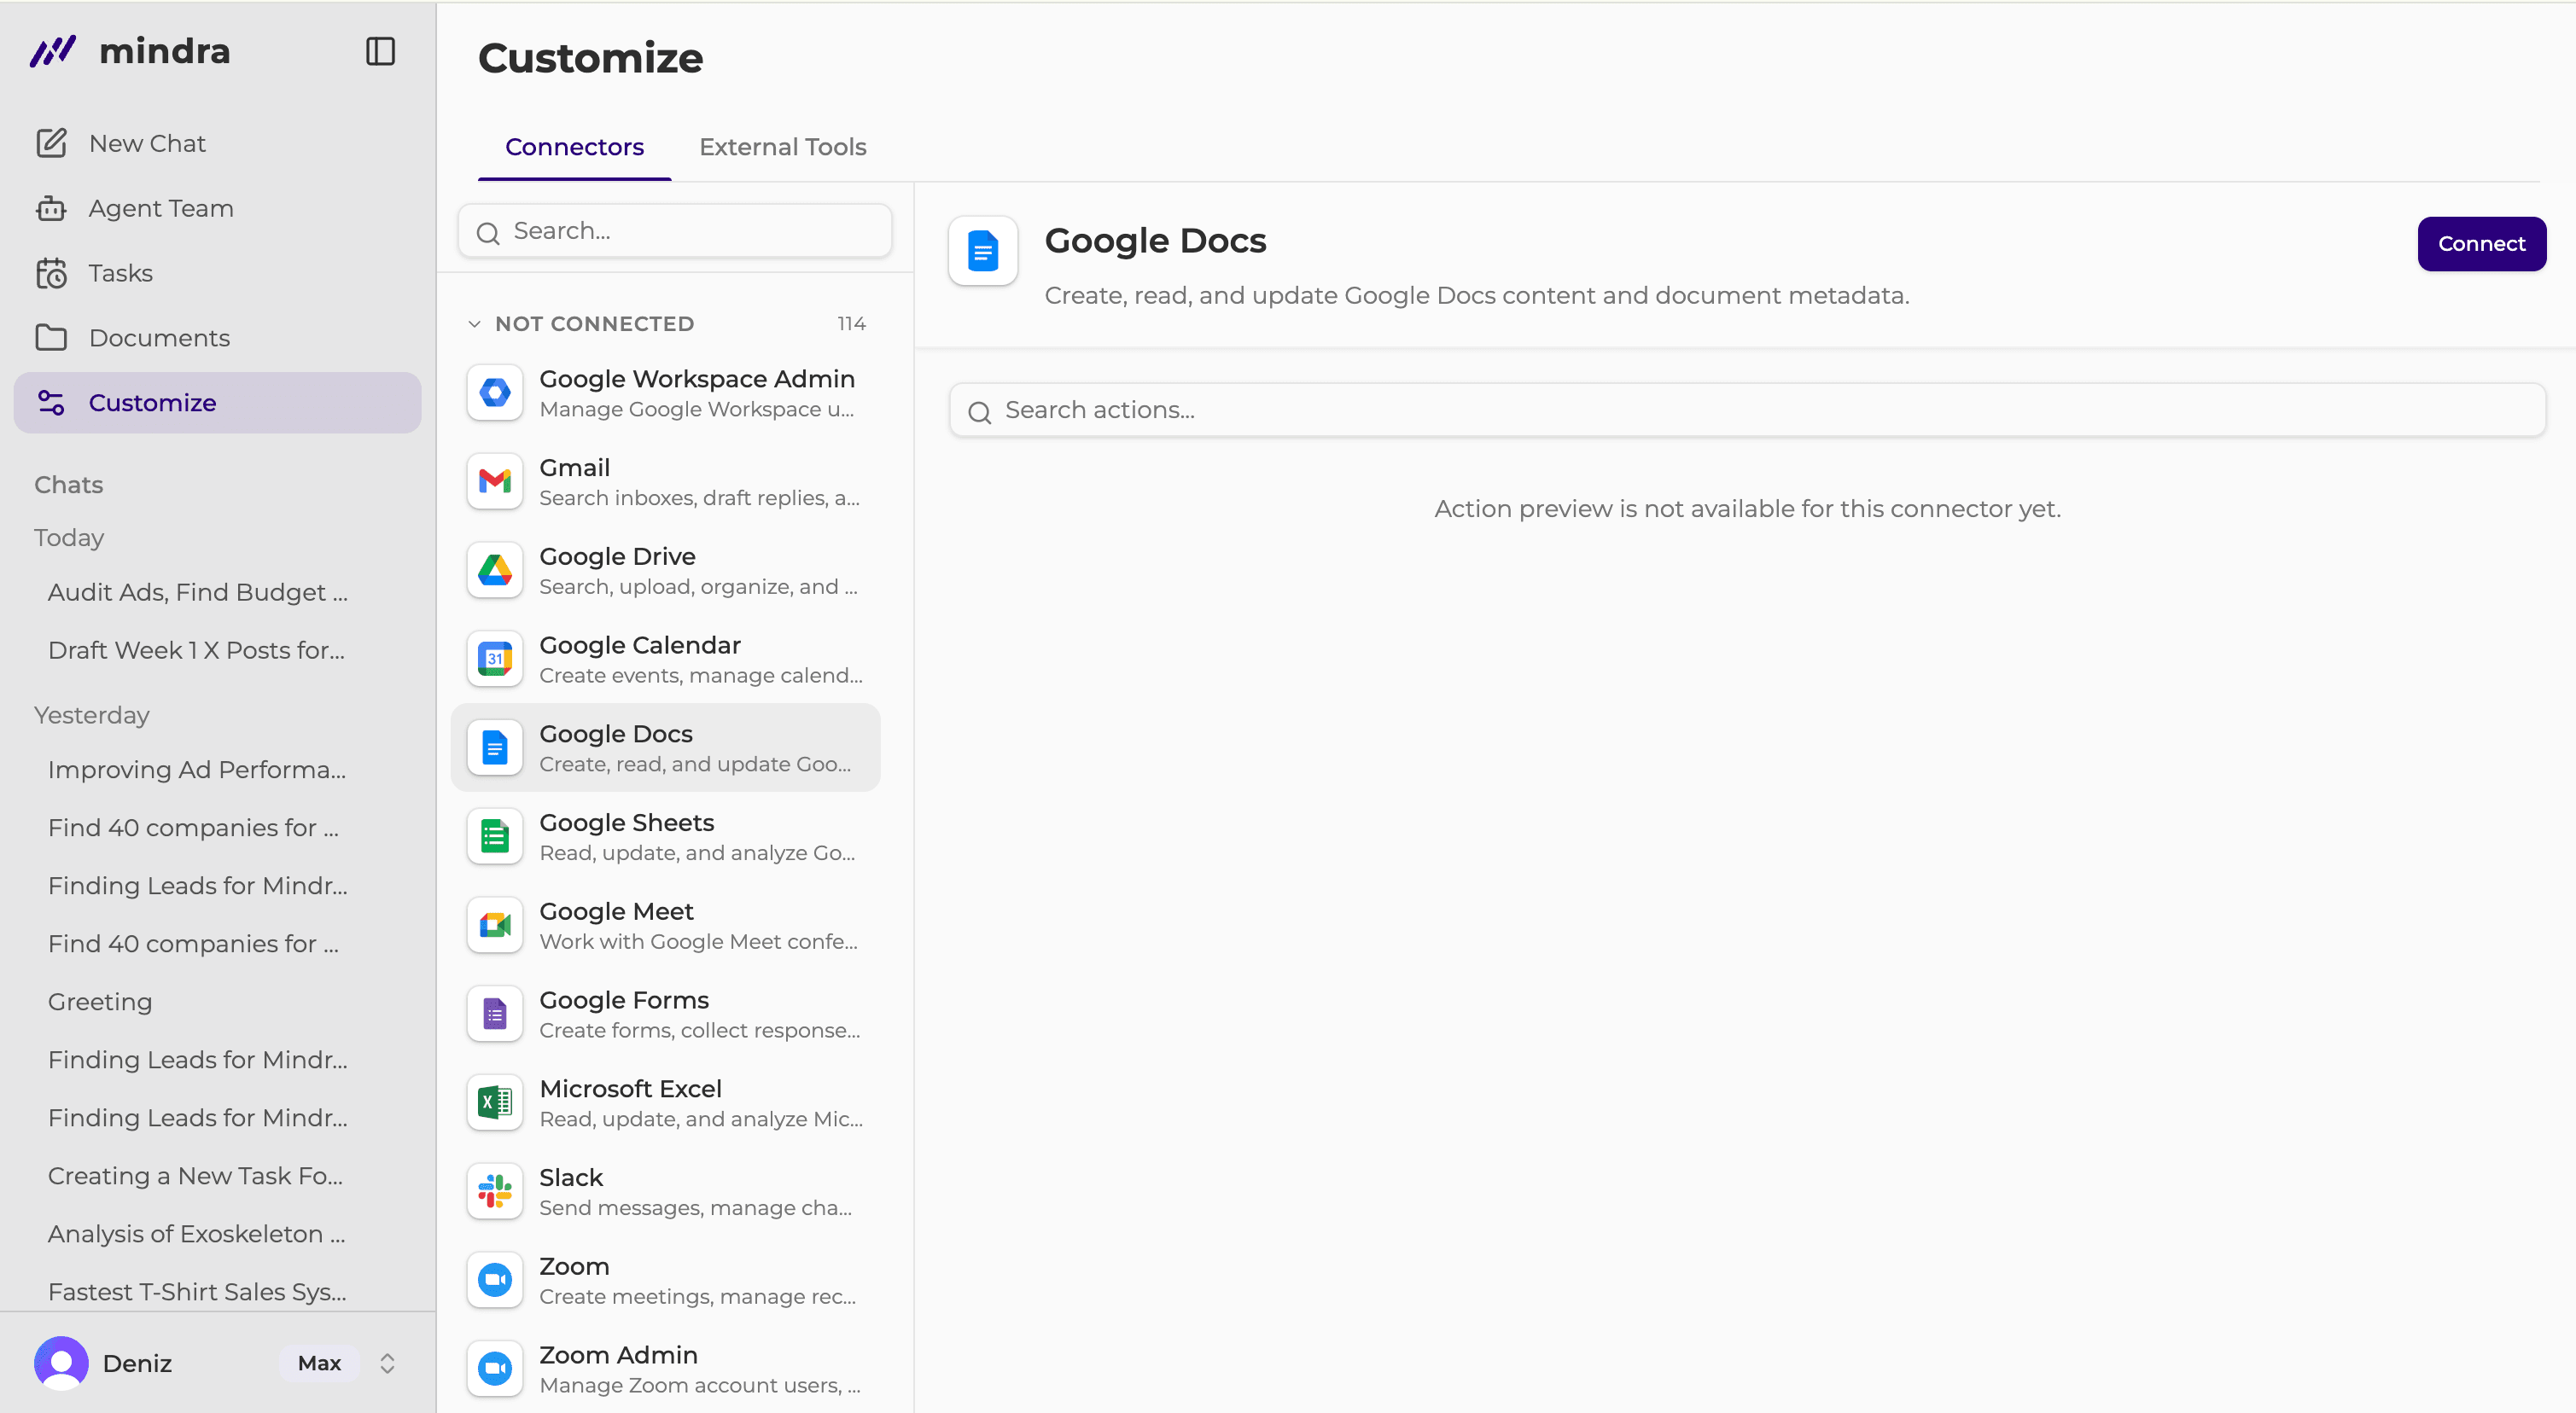The height and width of the screenshot is (1413, 2576).
Task: Collapse the Not Connected section chevron
Action: tap(474, 324)
